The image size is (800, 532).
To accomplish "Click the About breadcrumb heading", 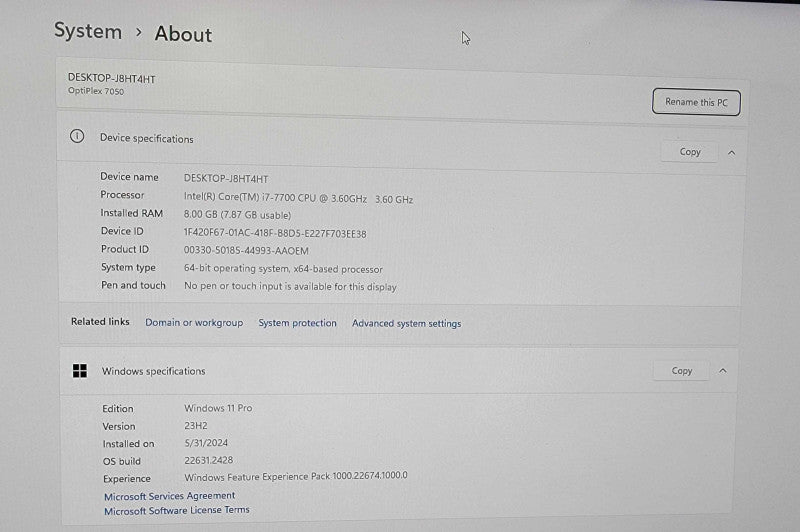I will [183, 34].
